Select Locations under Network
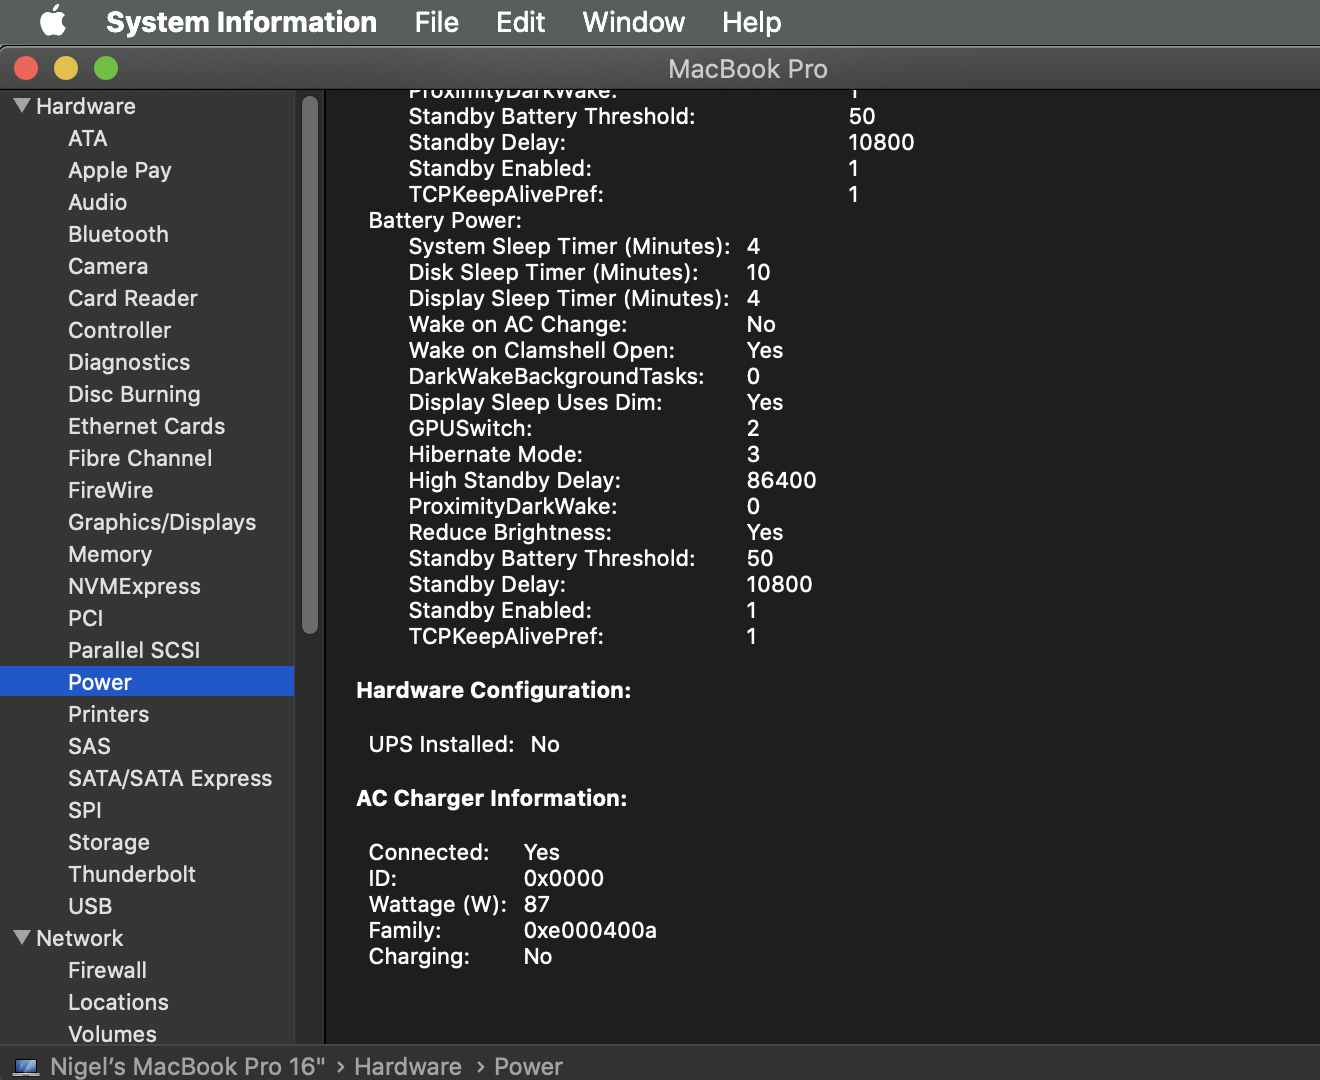Screen dimensions: 1320x1080 tap(118, 1002)
